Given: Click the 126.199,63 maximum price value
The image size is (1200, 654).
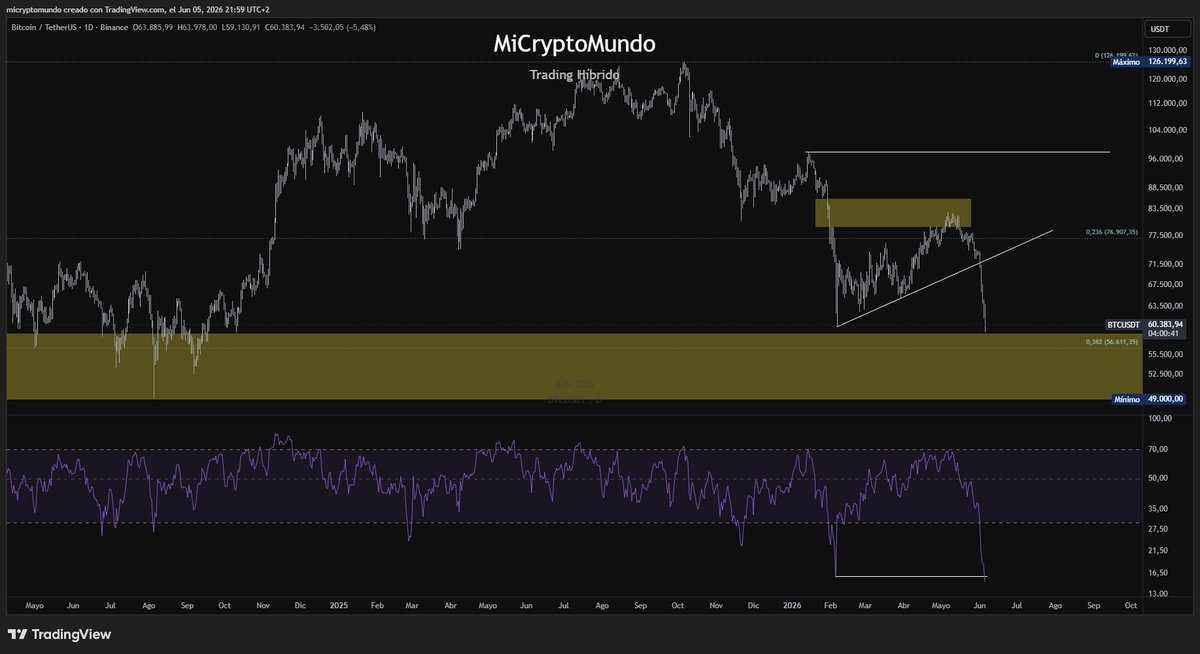Looking at the screenshot, I should click(1166, 62).
